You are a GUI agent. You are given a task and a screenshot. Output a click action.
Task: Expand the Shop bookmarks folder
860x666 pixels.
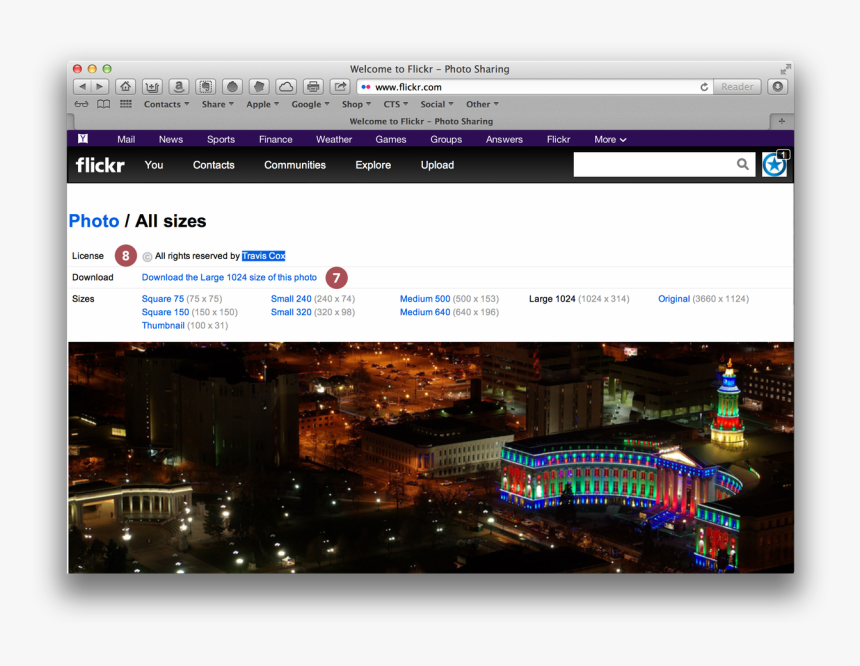pos(356,104)
